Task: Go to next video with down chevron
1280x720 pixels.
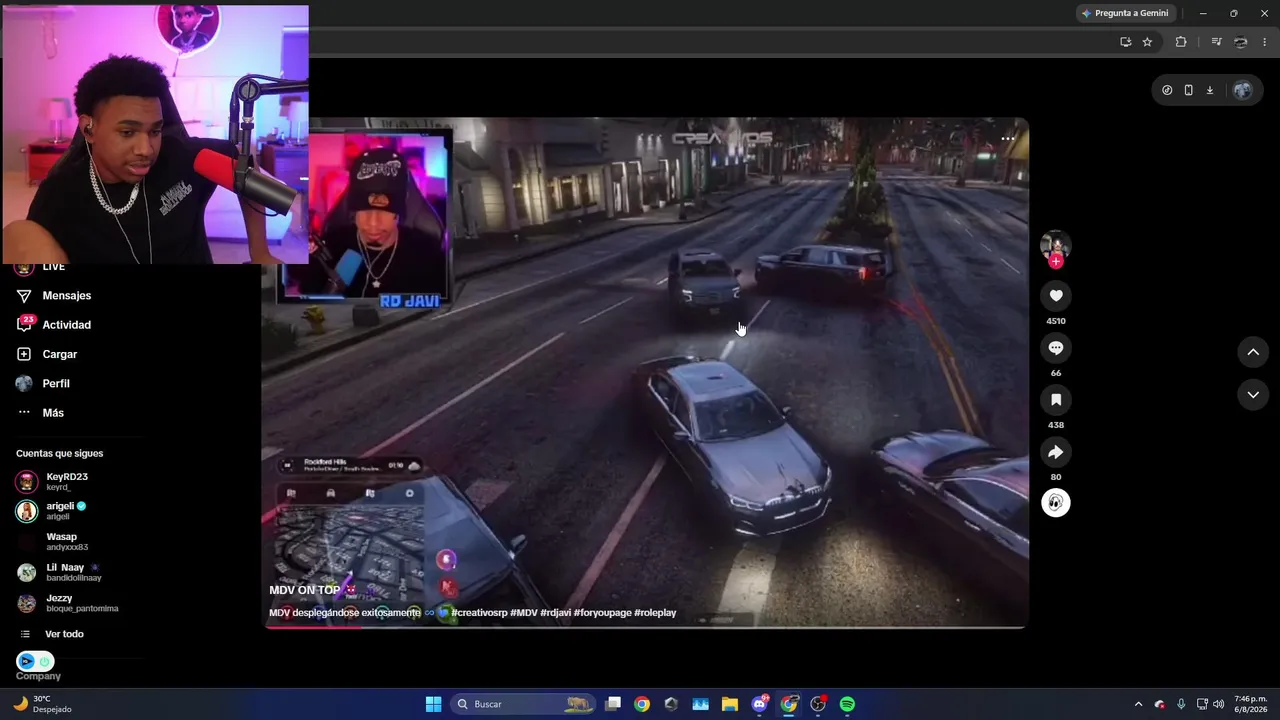Action: (1253, 395)
